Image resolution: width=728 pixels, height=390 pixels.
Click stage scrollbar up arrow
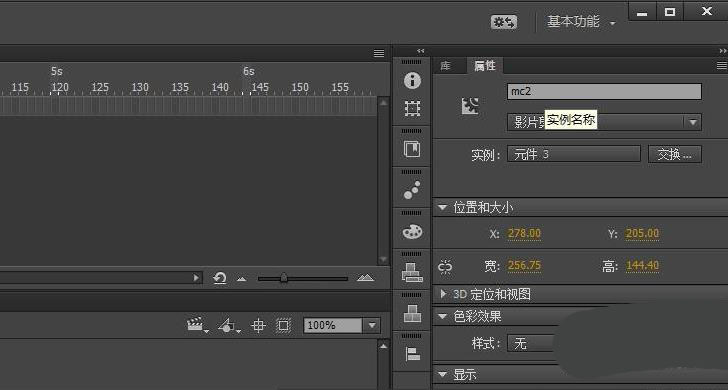[x=383, y=346]
